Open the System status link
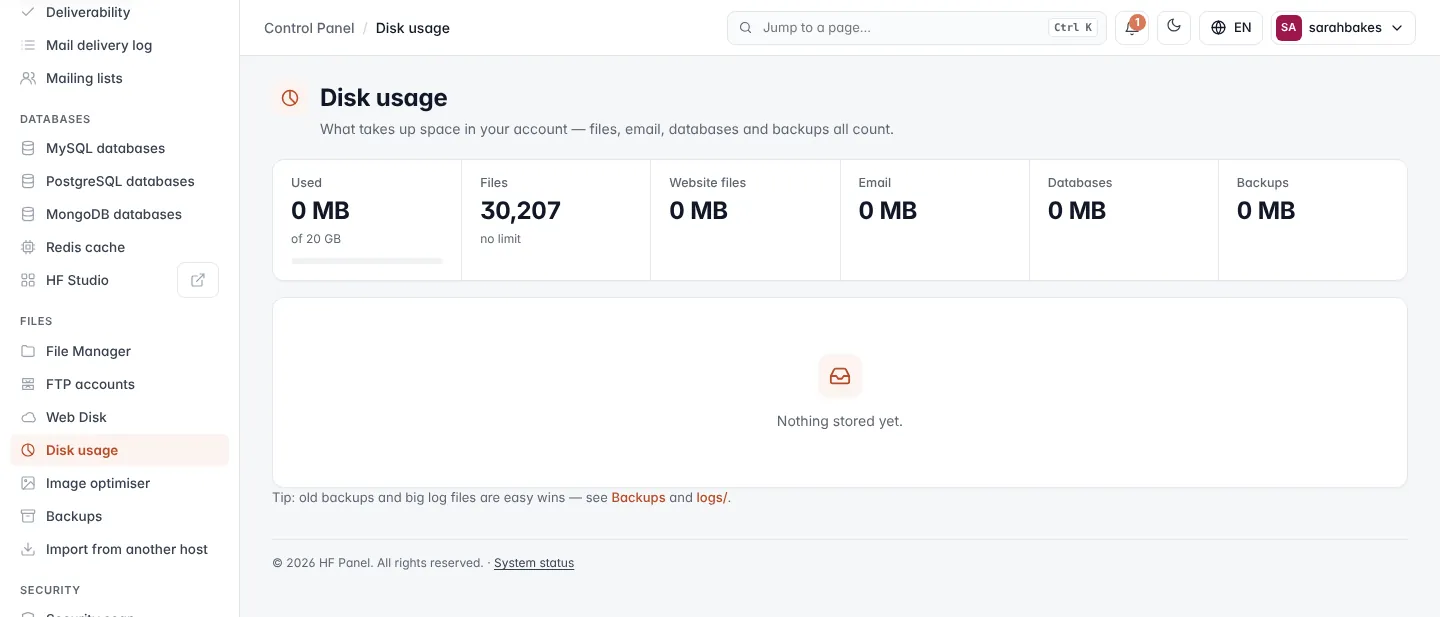Screen dimensions: 1440x617 (534, 563)
